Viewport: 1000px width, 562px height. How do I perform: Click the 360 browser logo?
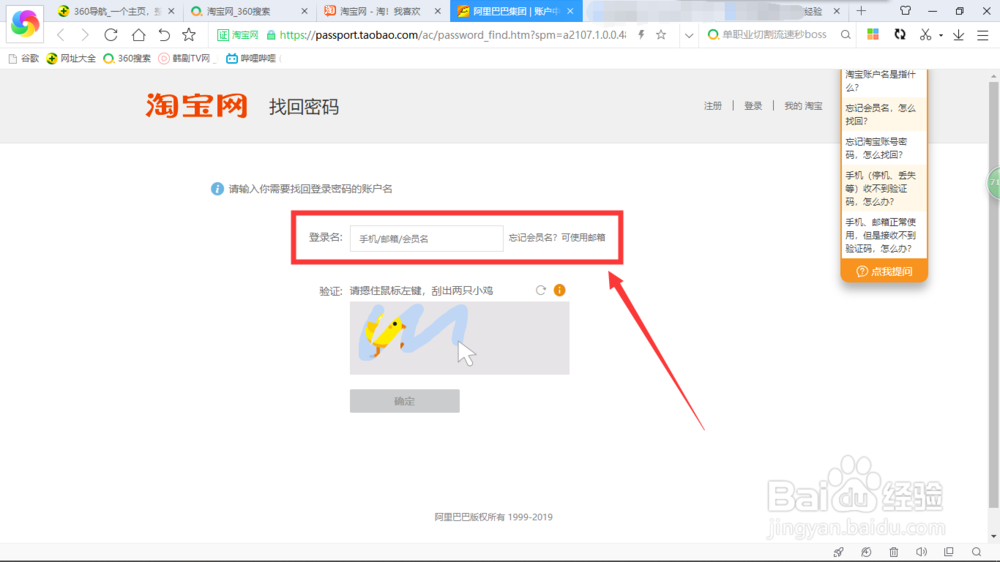25,23
